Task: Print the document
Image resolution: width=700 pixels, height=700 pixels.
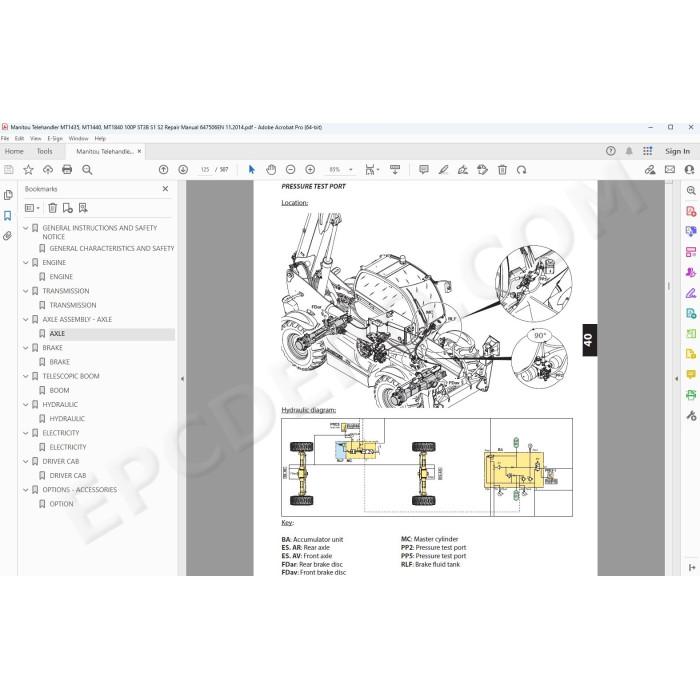Action: pos(67,170)
